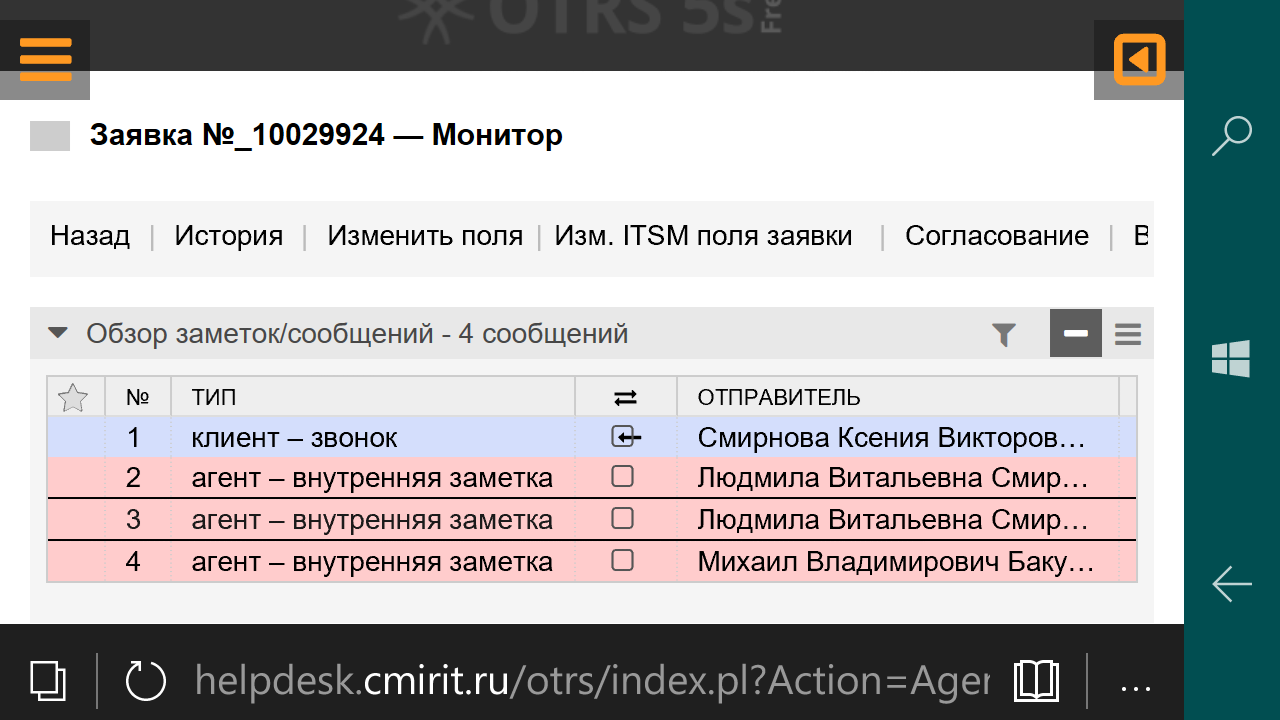This screenshot has height=720, width=1280.
Task: Click the star column header icon
Action: (x=73, y=398)
